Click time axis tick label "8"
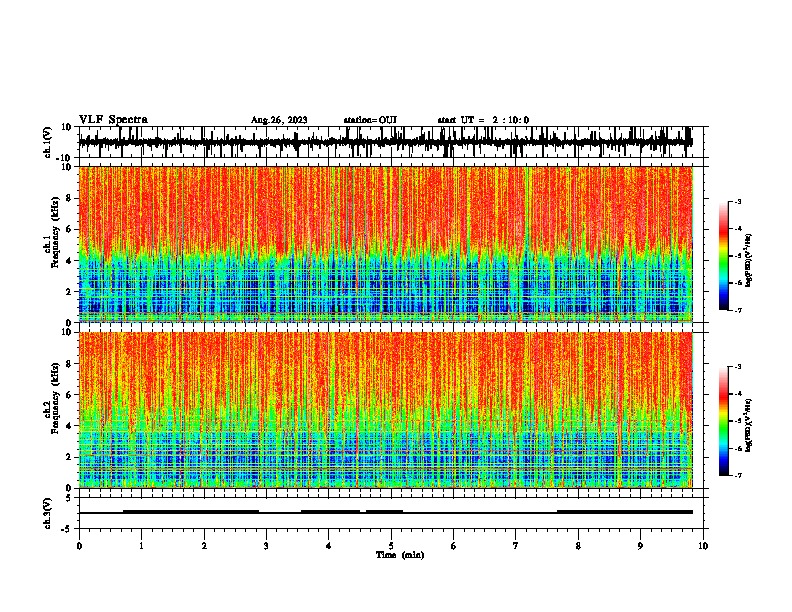Screen dimensions: 792x612 (578, 546)
